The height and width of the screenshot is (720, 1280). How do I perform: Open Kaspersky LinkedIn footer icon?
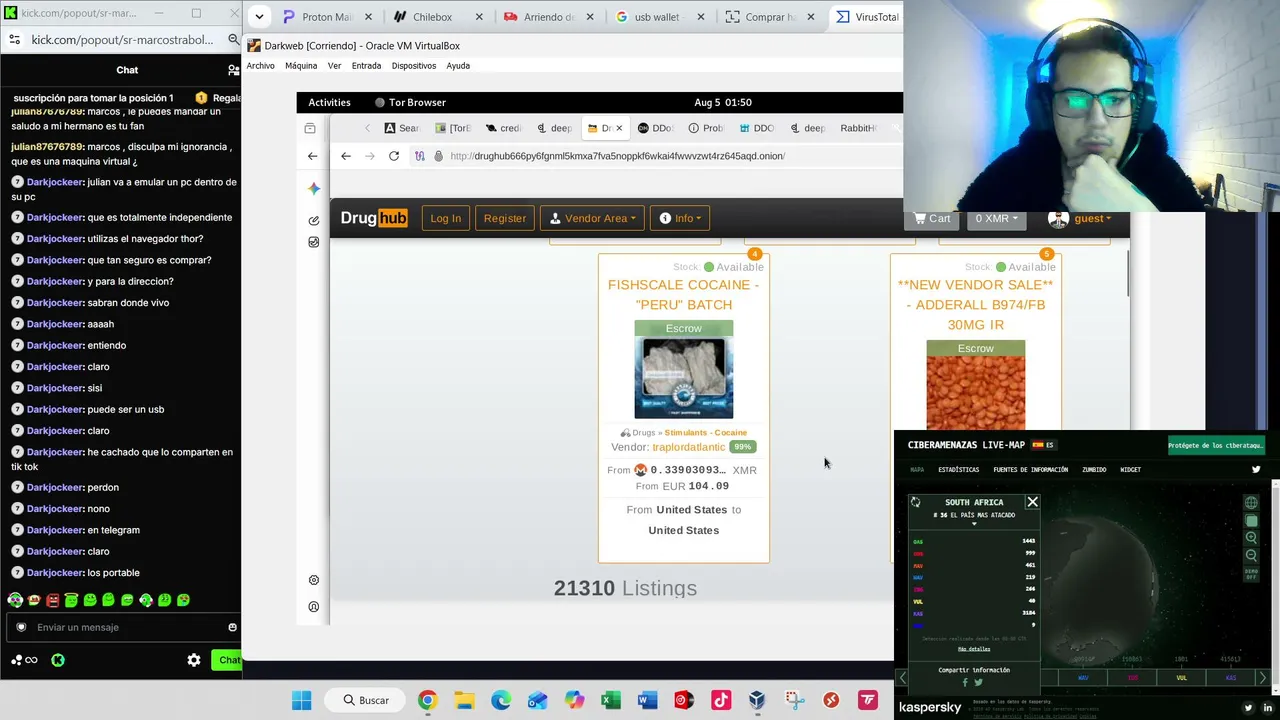[1267, 708]
